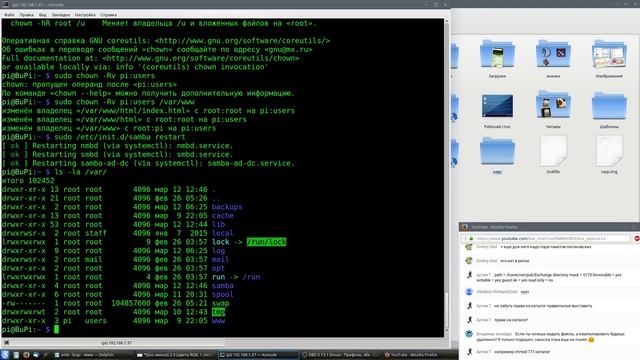The width and height of the screenshot is (640, 360).
Task: Click the Firefox quick-launch icon in taskbar
Action: click(26, 355)
